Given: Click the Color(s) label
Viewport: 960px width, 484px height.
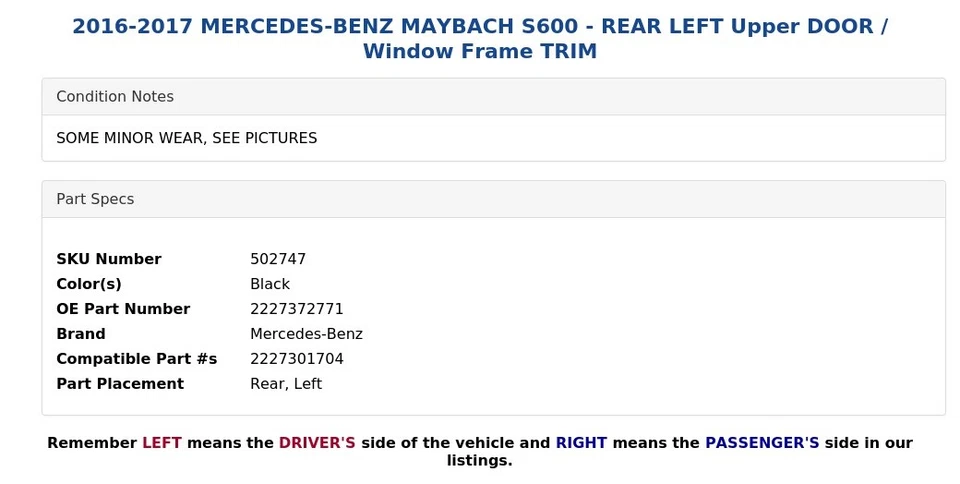Looking at the screenshot, I should (x=89, y=285).
